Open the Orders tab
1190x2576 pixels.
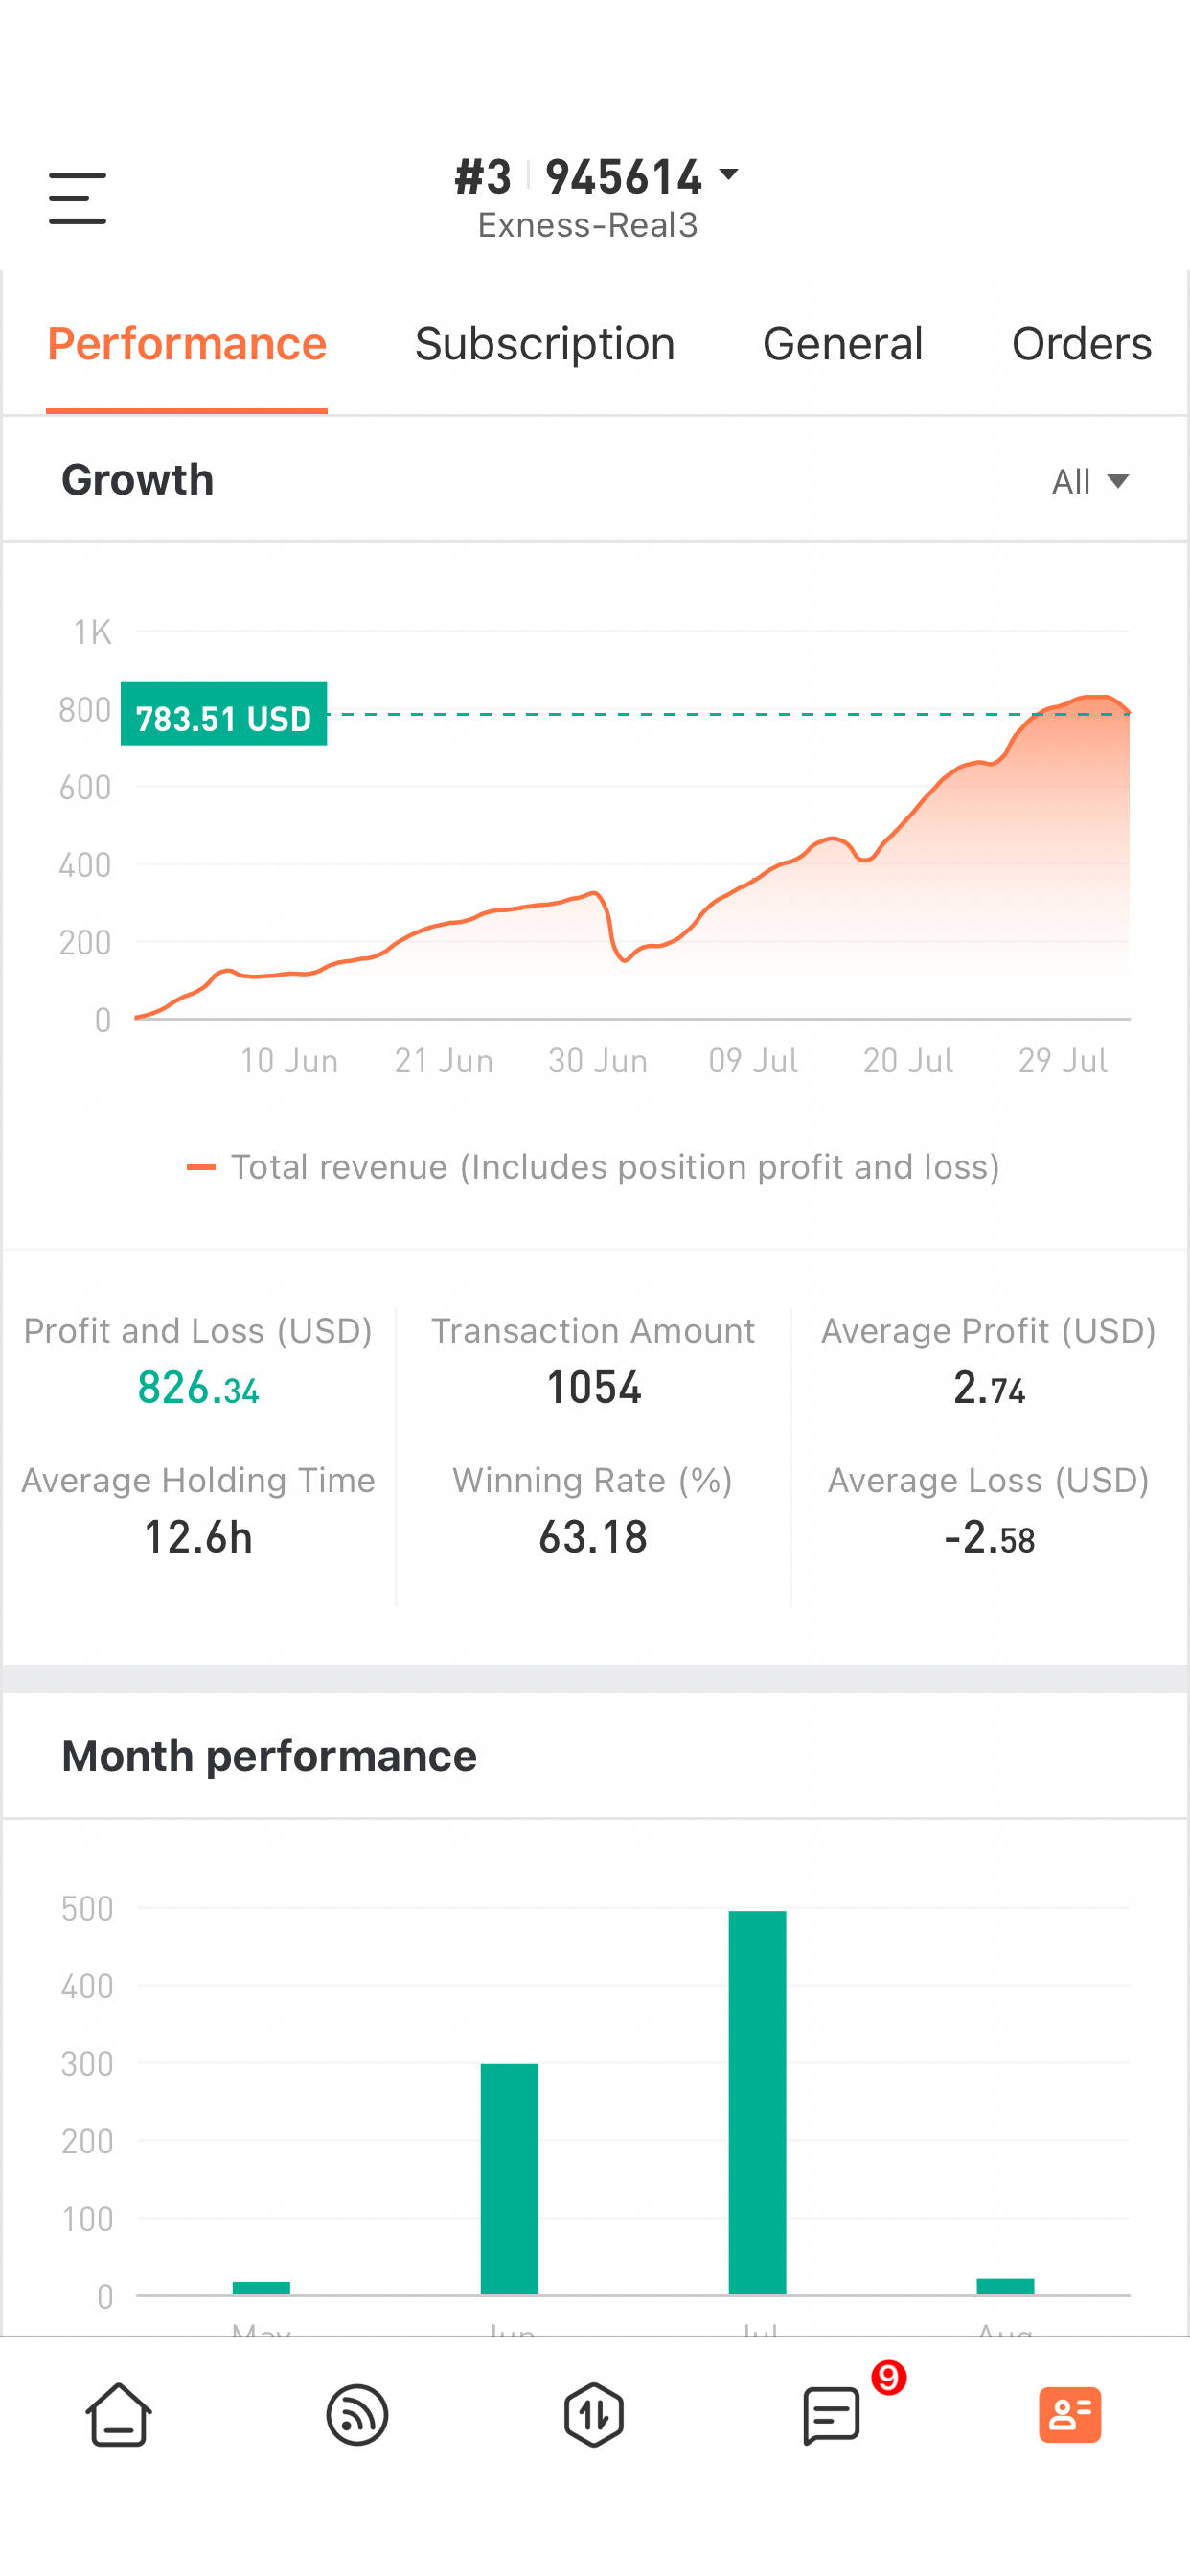(1081, 343)
